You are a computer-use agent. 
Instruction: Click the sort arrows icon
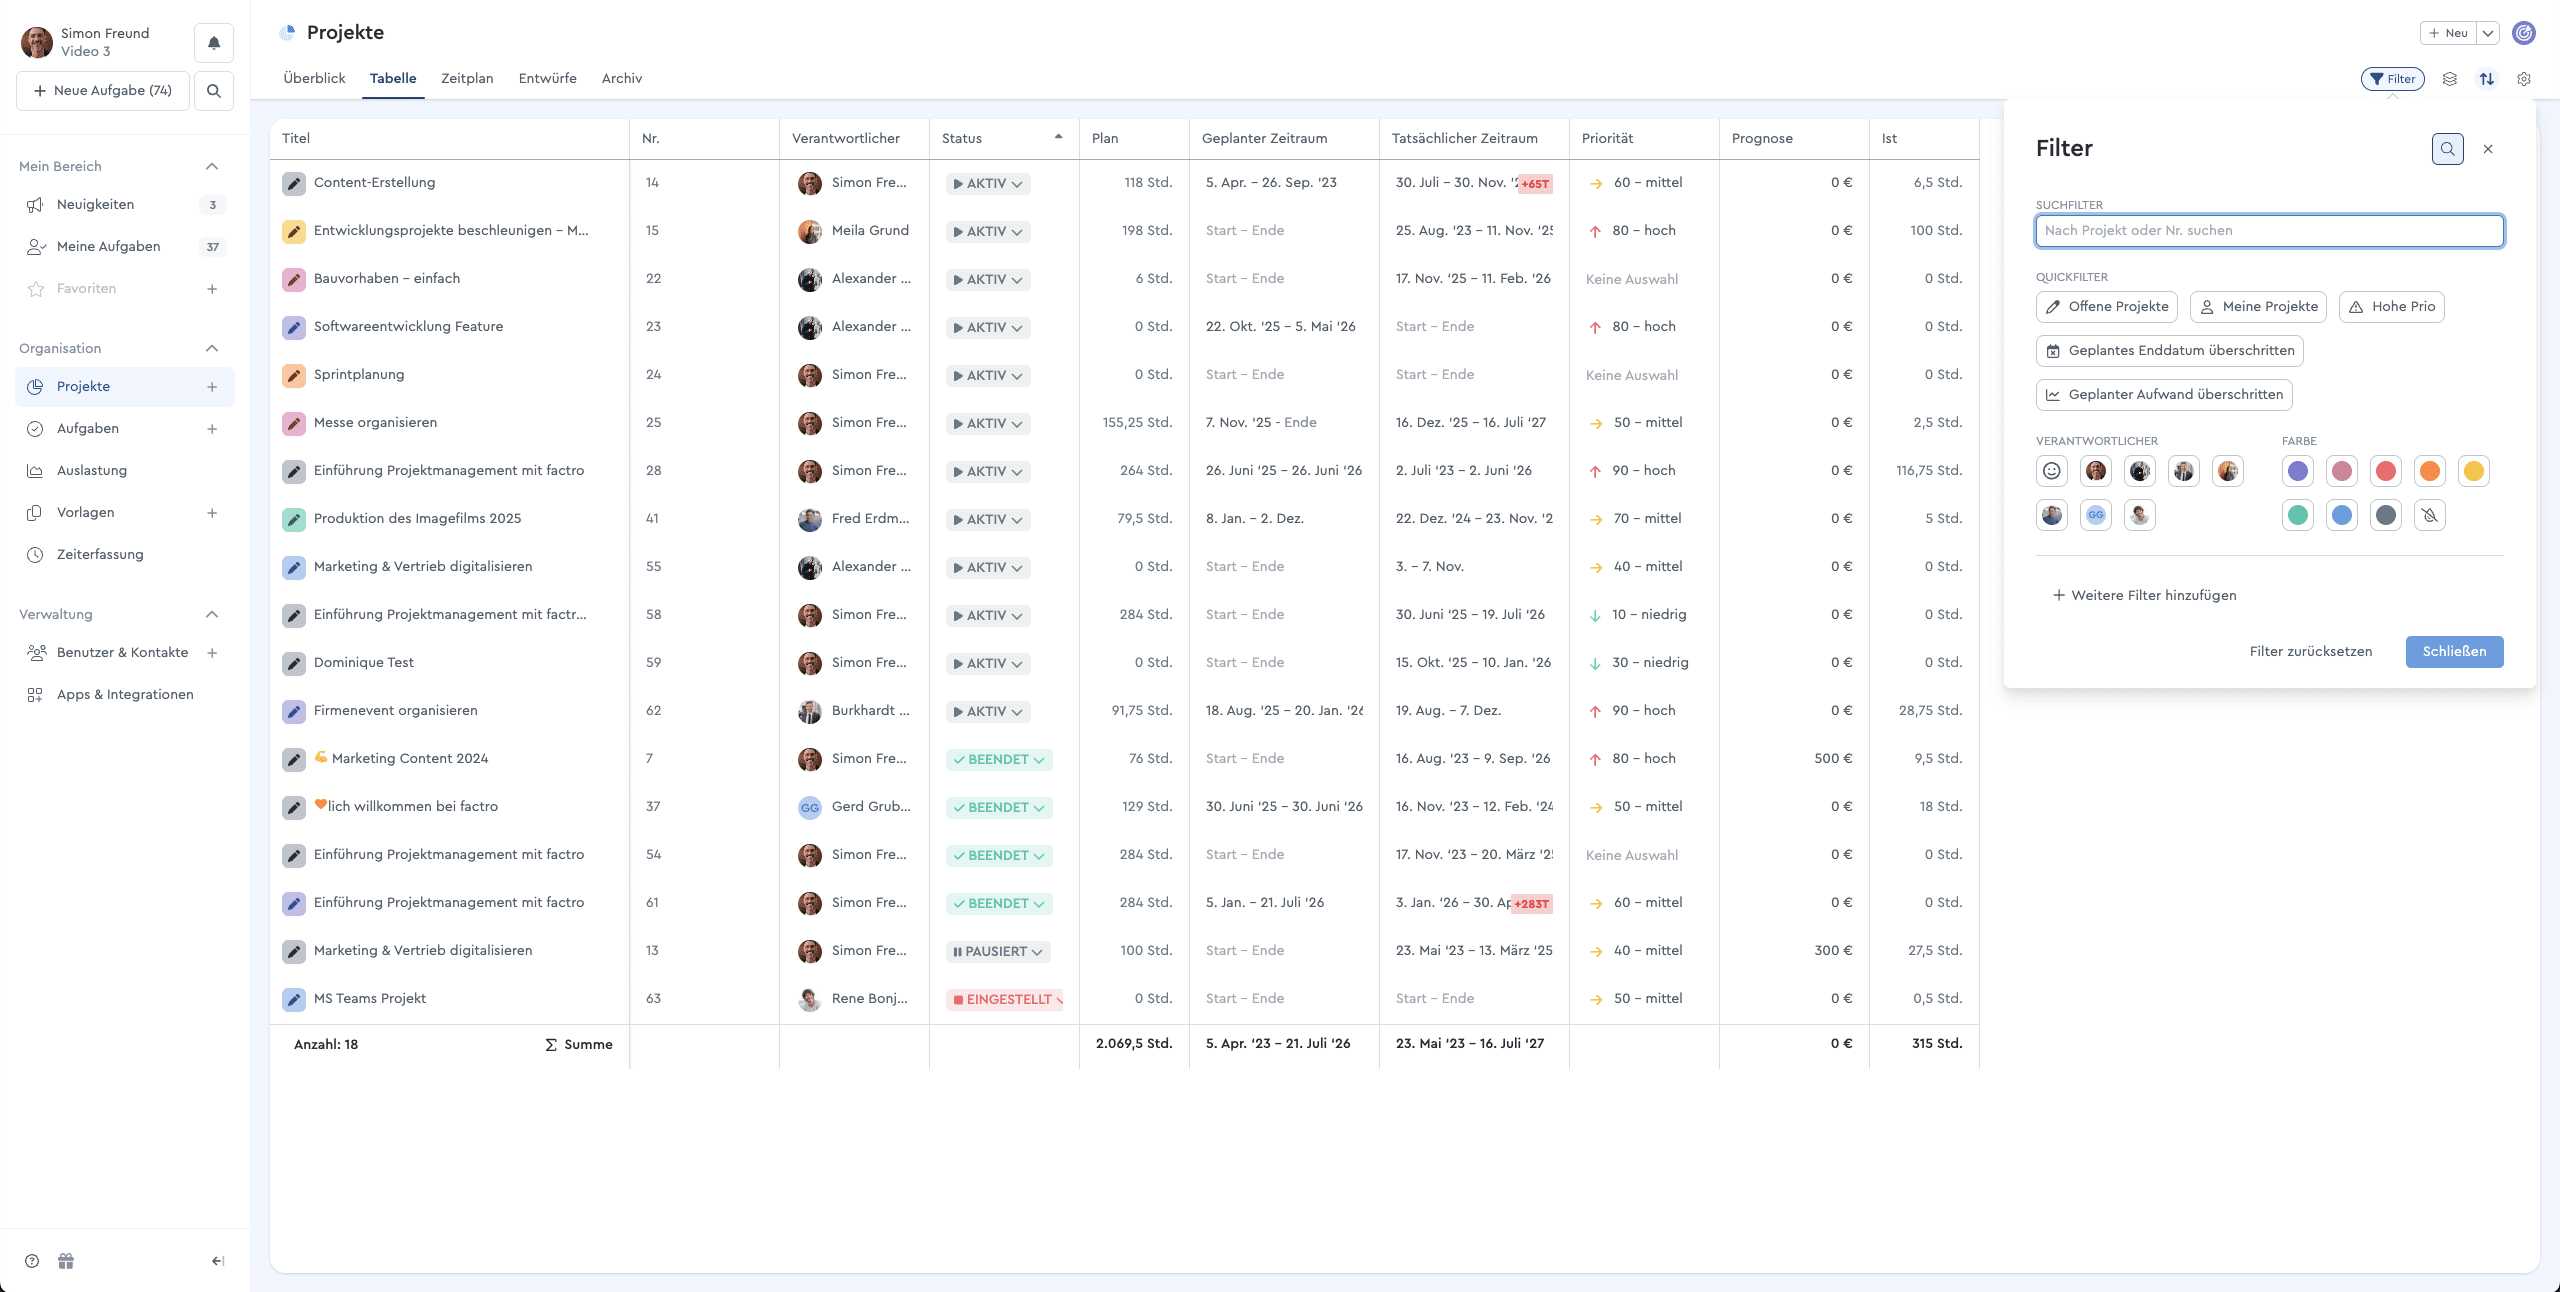click(x=2486, y=79)
